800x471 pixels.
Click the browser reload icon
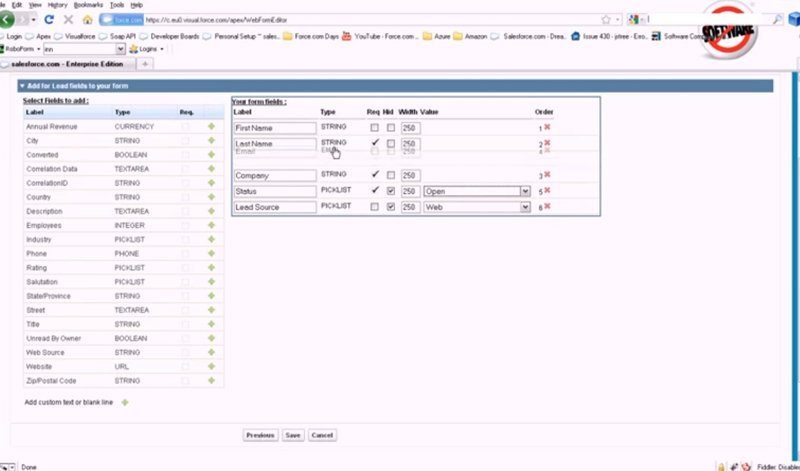[49, 19]
